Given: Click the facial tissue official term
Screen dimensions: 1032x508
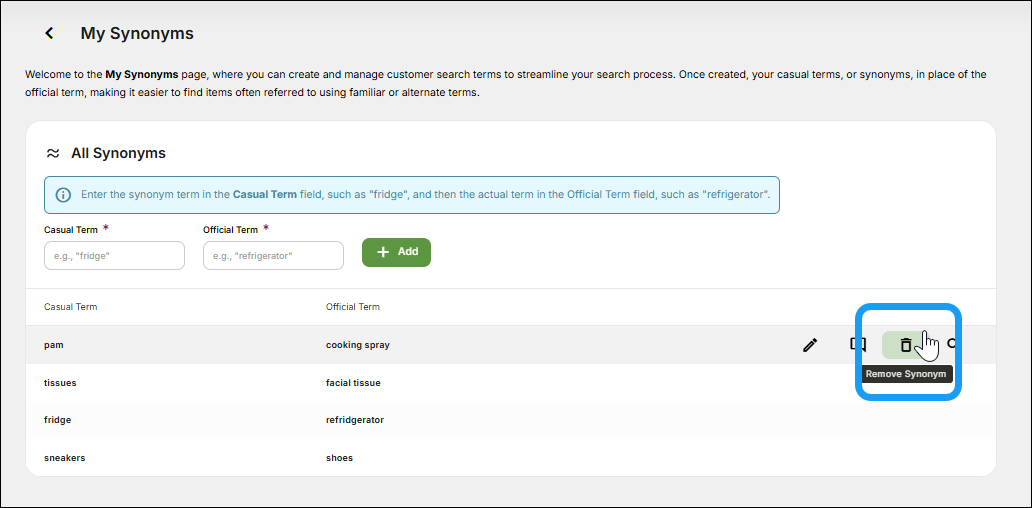Looking at the screenshot, I should tap(353, 383).
